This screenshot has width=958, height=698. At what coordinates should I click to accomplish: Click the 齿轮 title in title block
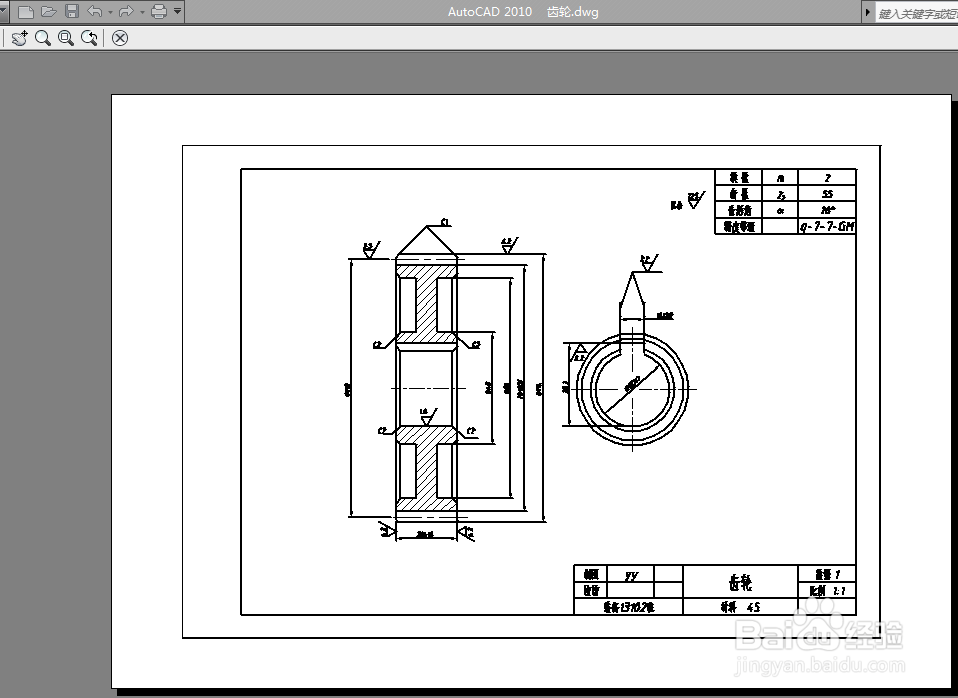740,582
